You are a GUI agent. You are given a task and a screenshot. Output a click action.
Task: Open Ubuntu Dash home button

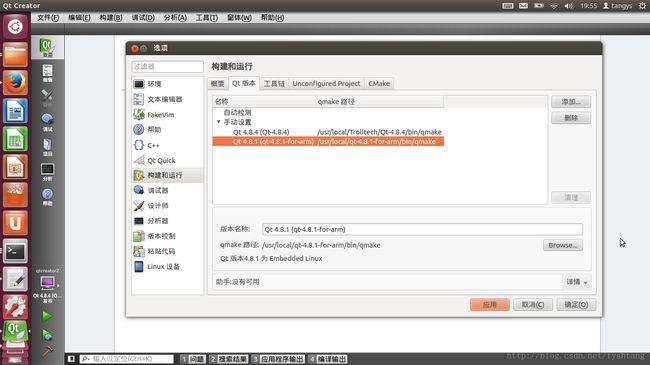[15, 27]
